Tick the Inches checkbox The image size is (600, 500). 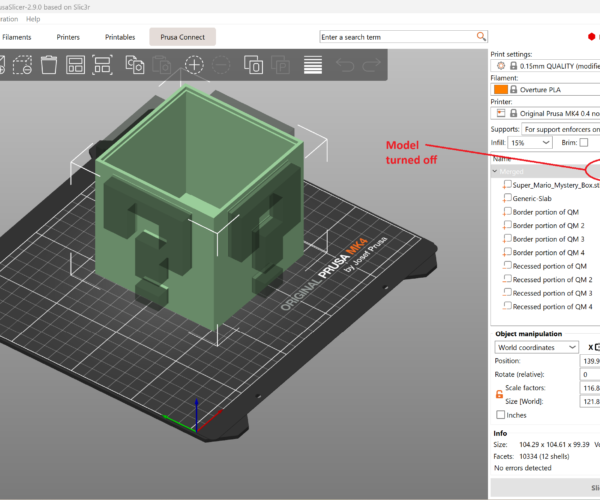500,415
